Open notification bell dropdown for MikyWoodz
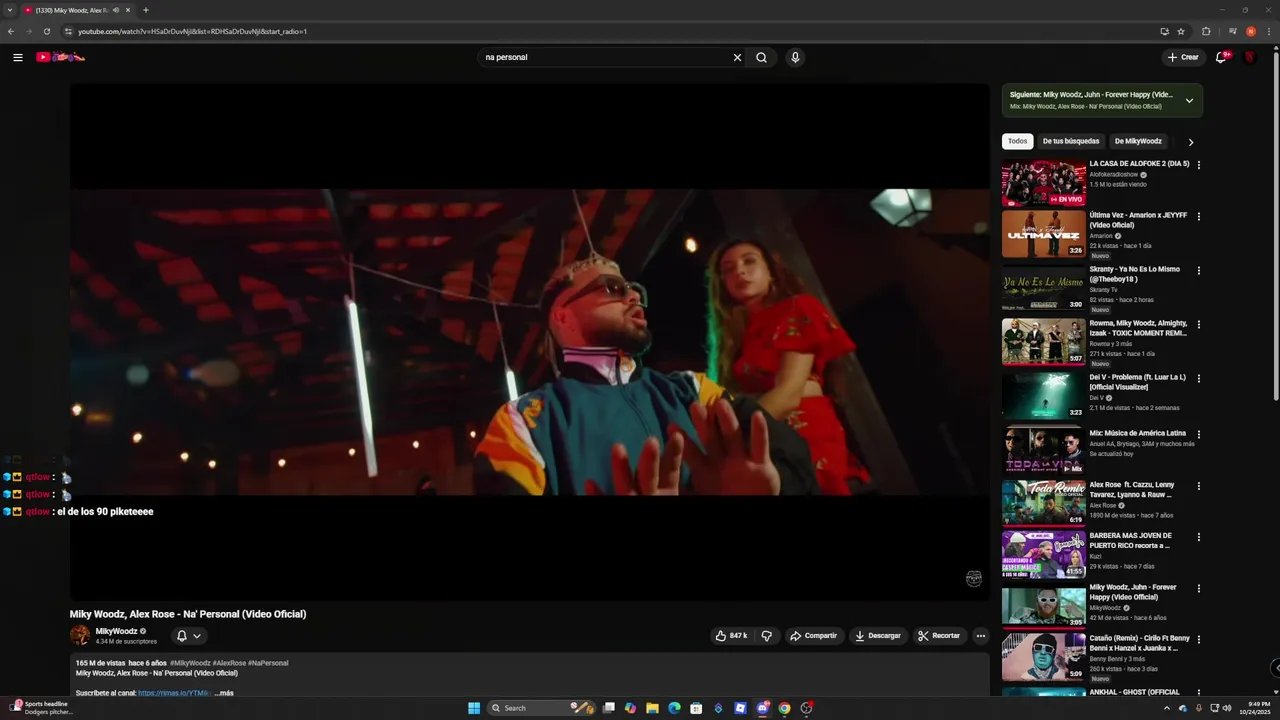Image resolution: width=1280 pixels, height=720 pixels. click(189, 636)
